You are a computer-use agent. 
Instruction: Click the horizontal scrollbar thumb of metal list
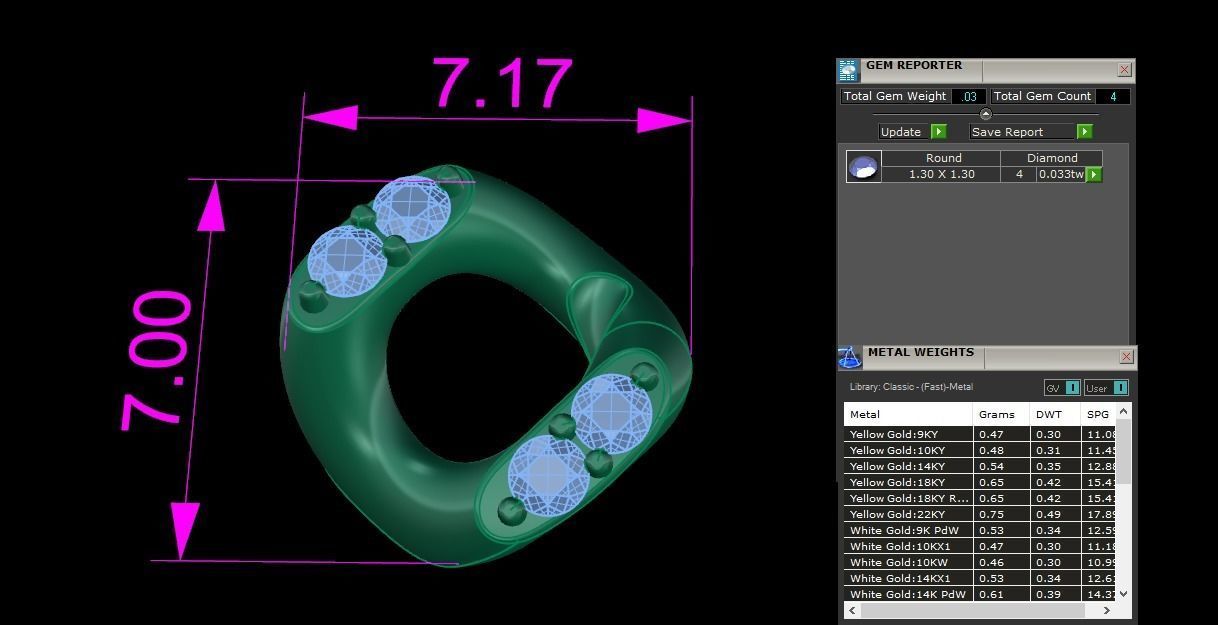tap(973, 610)
